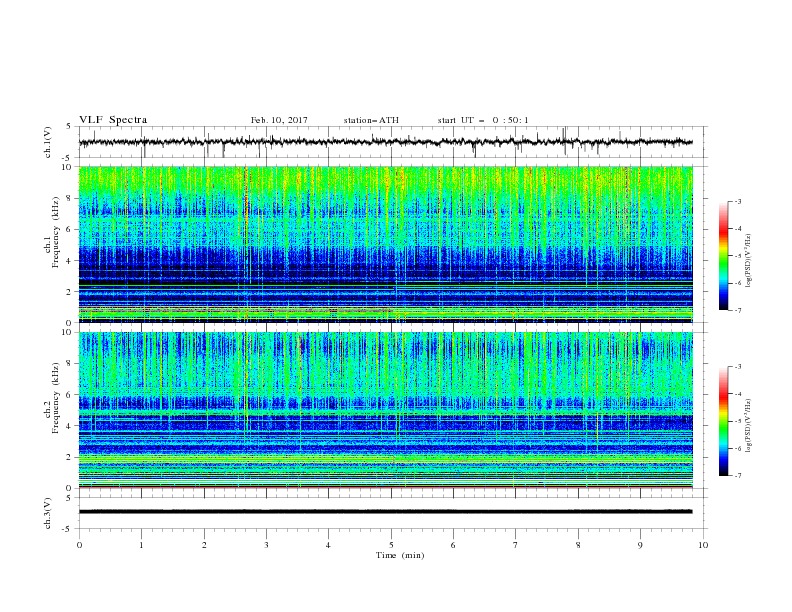Viewport: 792px width, 612px height.
Task: Click time axis tick label "2"
Action: point(204,545)
